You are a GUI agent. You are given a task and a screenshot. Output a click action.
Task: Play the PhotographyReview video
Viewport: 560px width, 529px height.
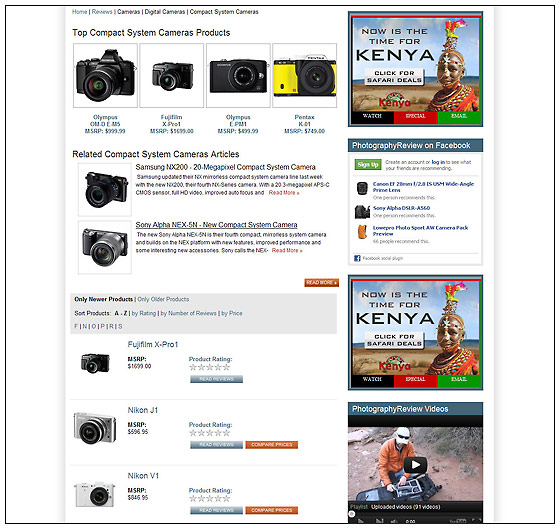coord(415,465)
